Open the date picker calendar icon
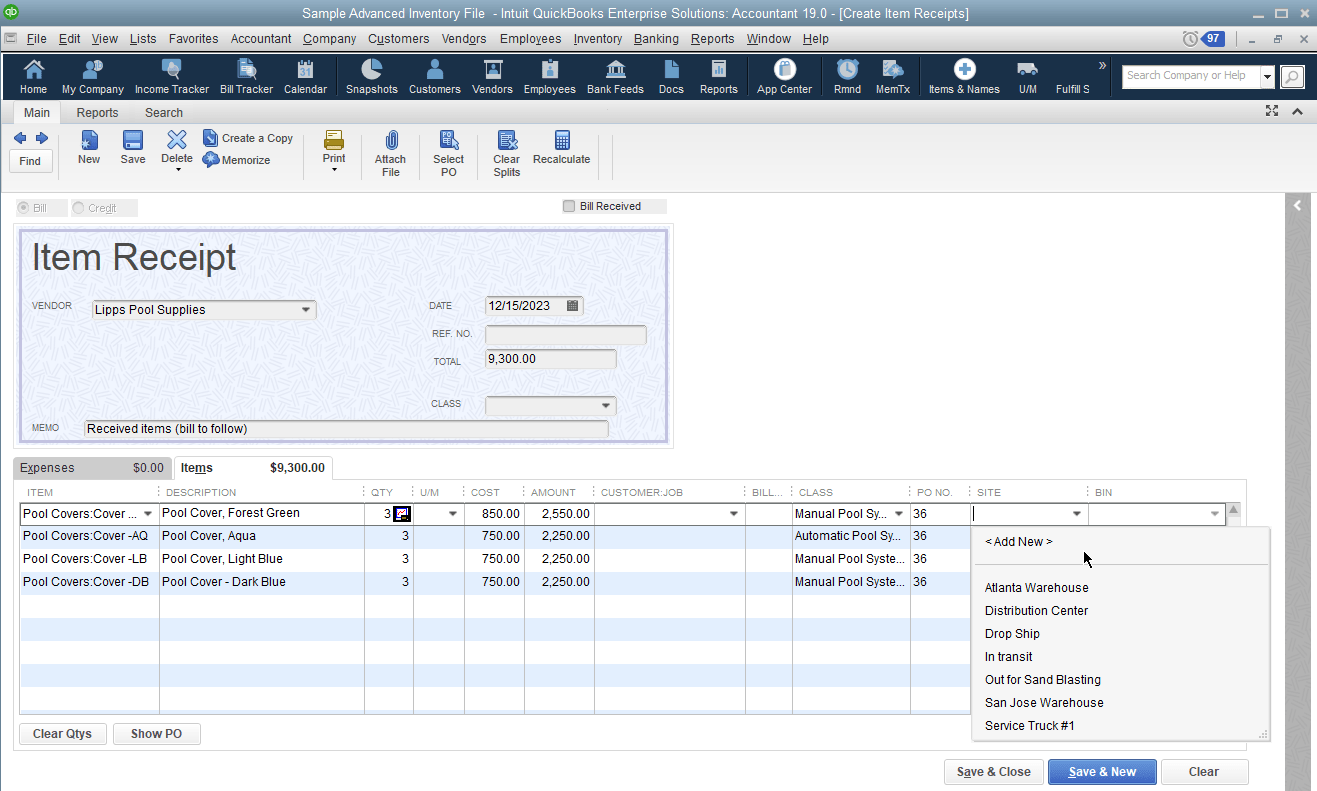The height and width of the screenshot is (791, 1317). pyautogui.click(x=573, y=306)
